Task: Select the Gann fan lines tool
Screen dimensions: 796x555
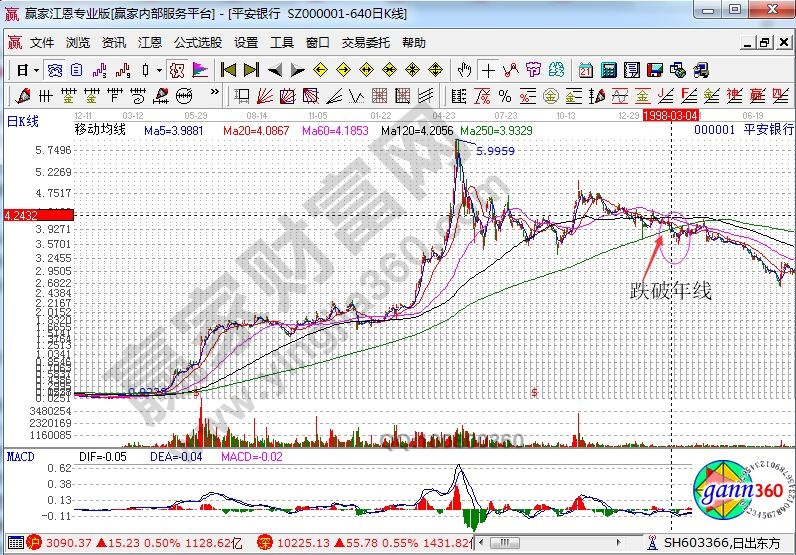Action: [264, 96]
